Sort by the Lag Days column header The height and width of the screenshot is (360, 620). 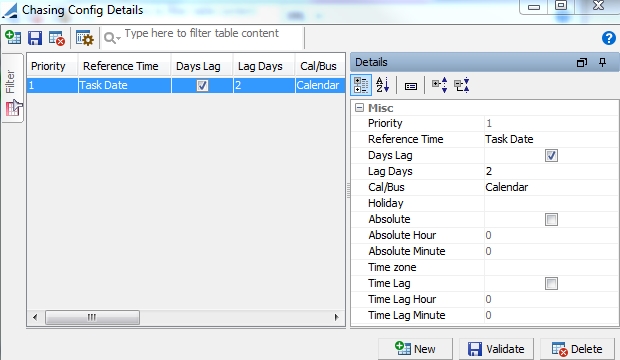point(264,66)
